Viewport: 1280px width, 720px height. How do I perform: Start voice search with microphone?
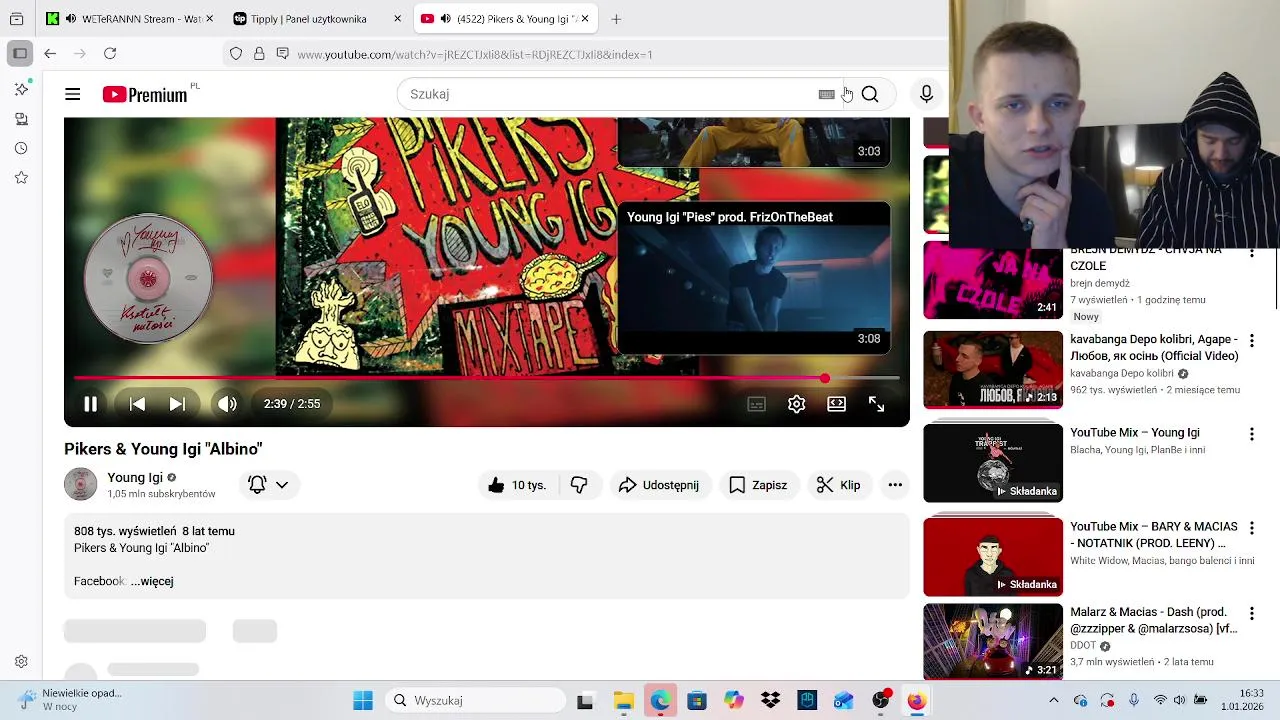click(926, 94)
